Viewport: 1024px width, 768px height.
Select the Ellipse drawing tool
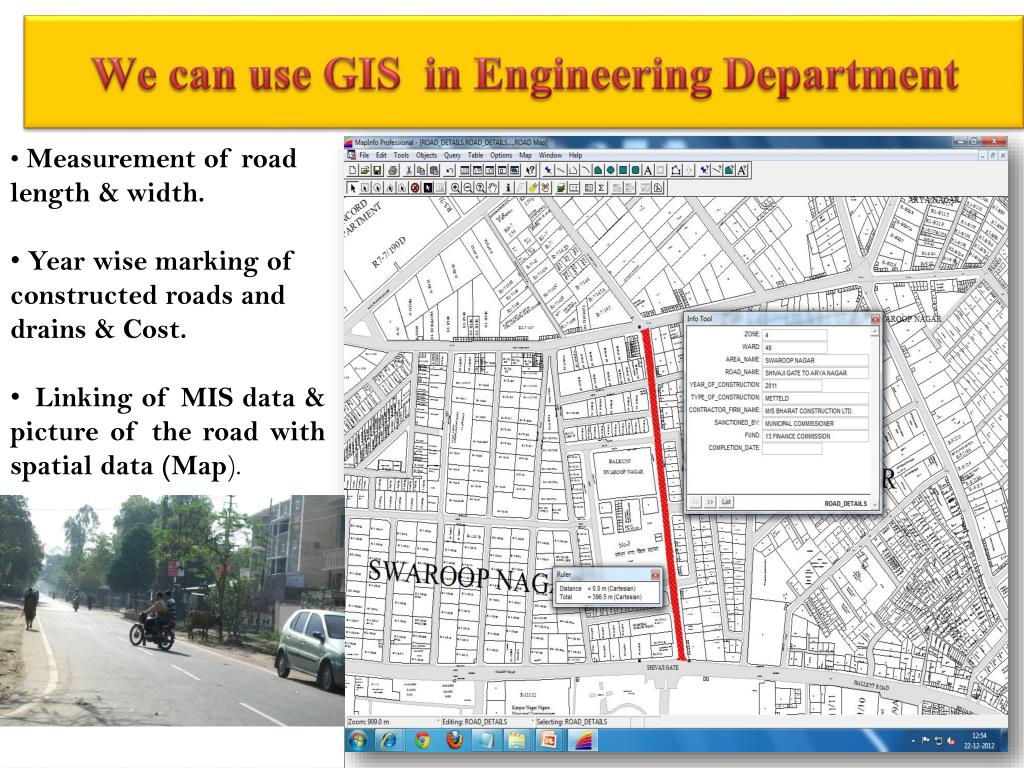coord(611,170)
